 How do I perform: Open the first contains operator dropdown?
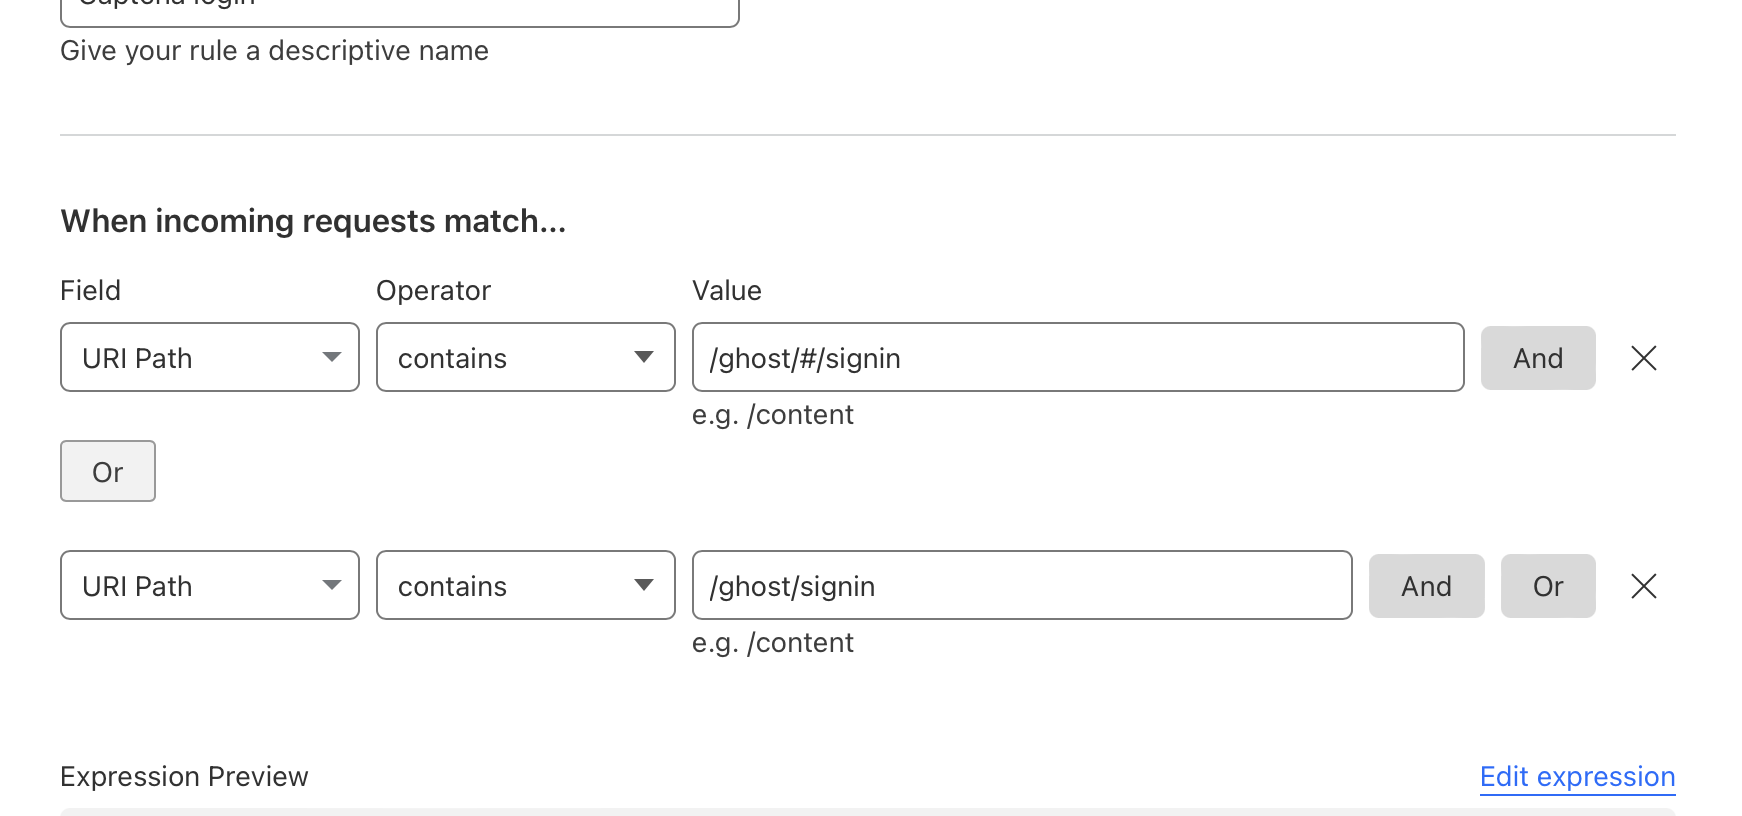point(525,357)
